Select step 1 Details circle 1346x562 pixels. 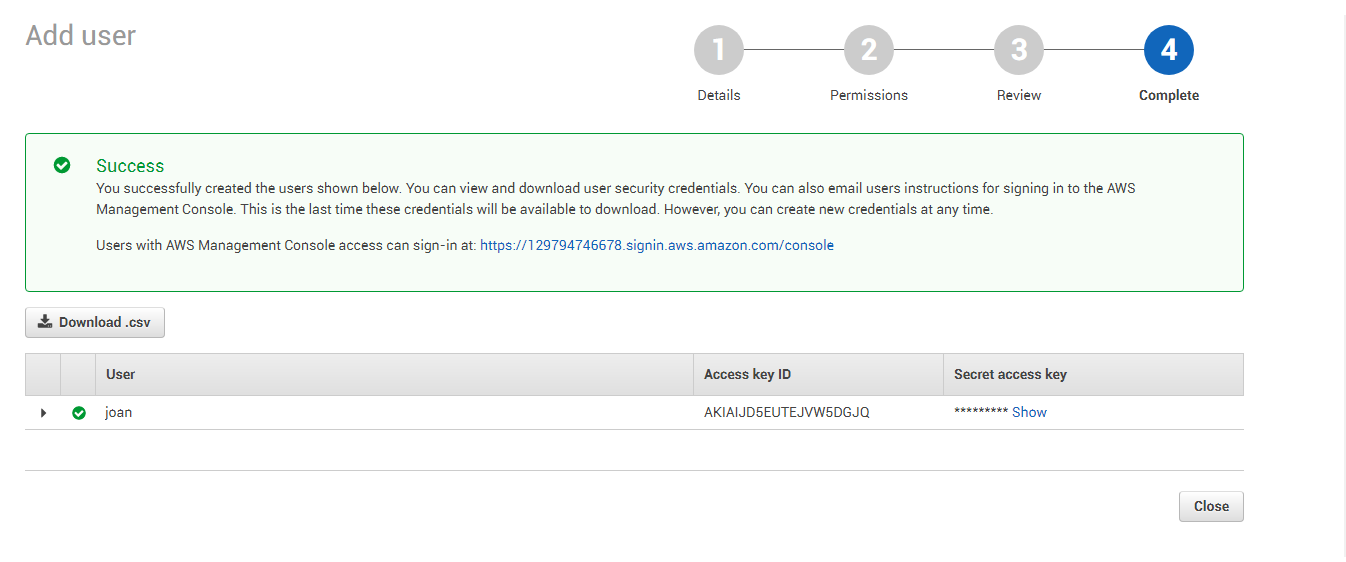719,50
